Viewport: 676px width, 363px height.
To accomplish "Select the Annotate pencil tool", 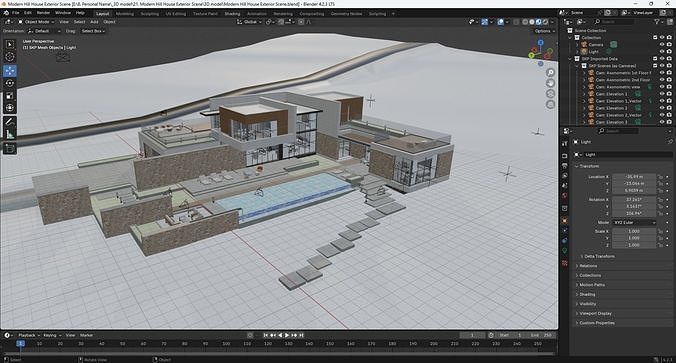I will tap(9, 122).
